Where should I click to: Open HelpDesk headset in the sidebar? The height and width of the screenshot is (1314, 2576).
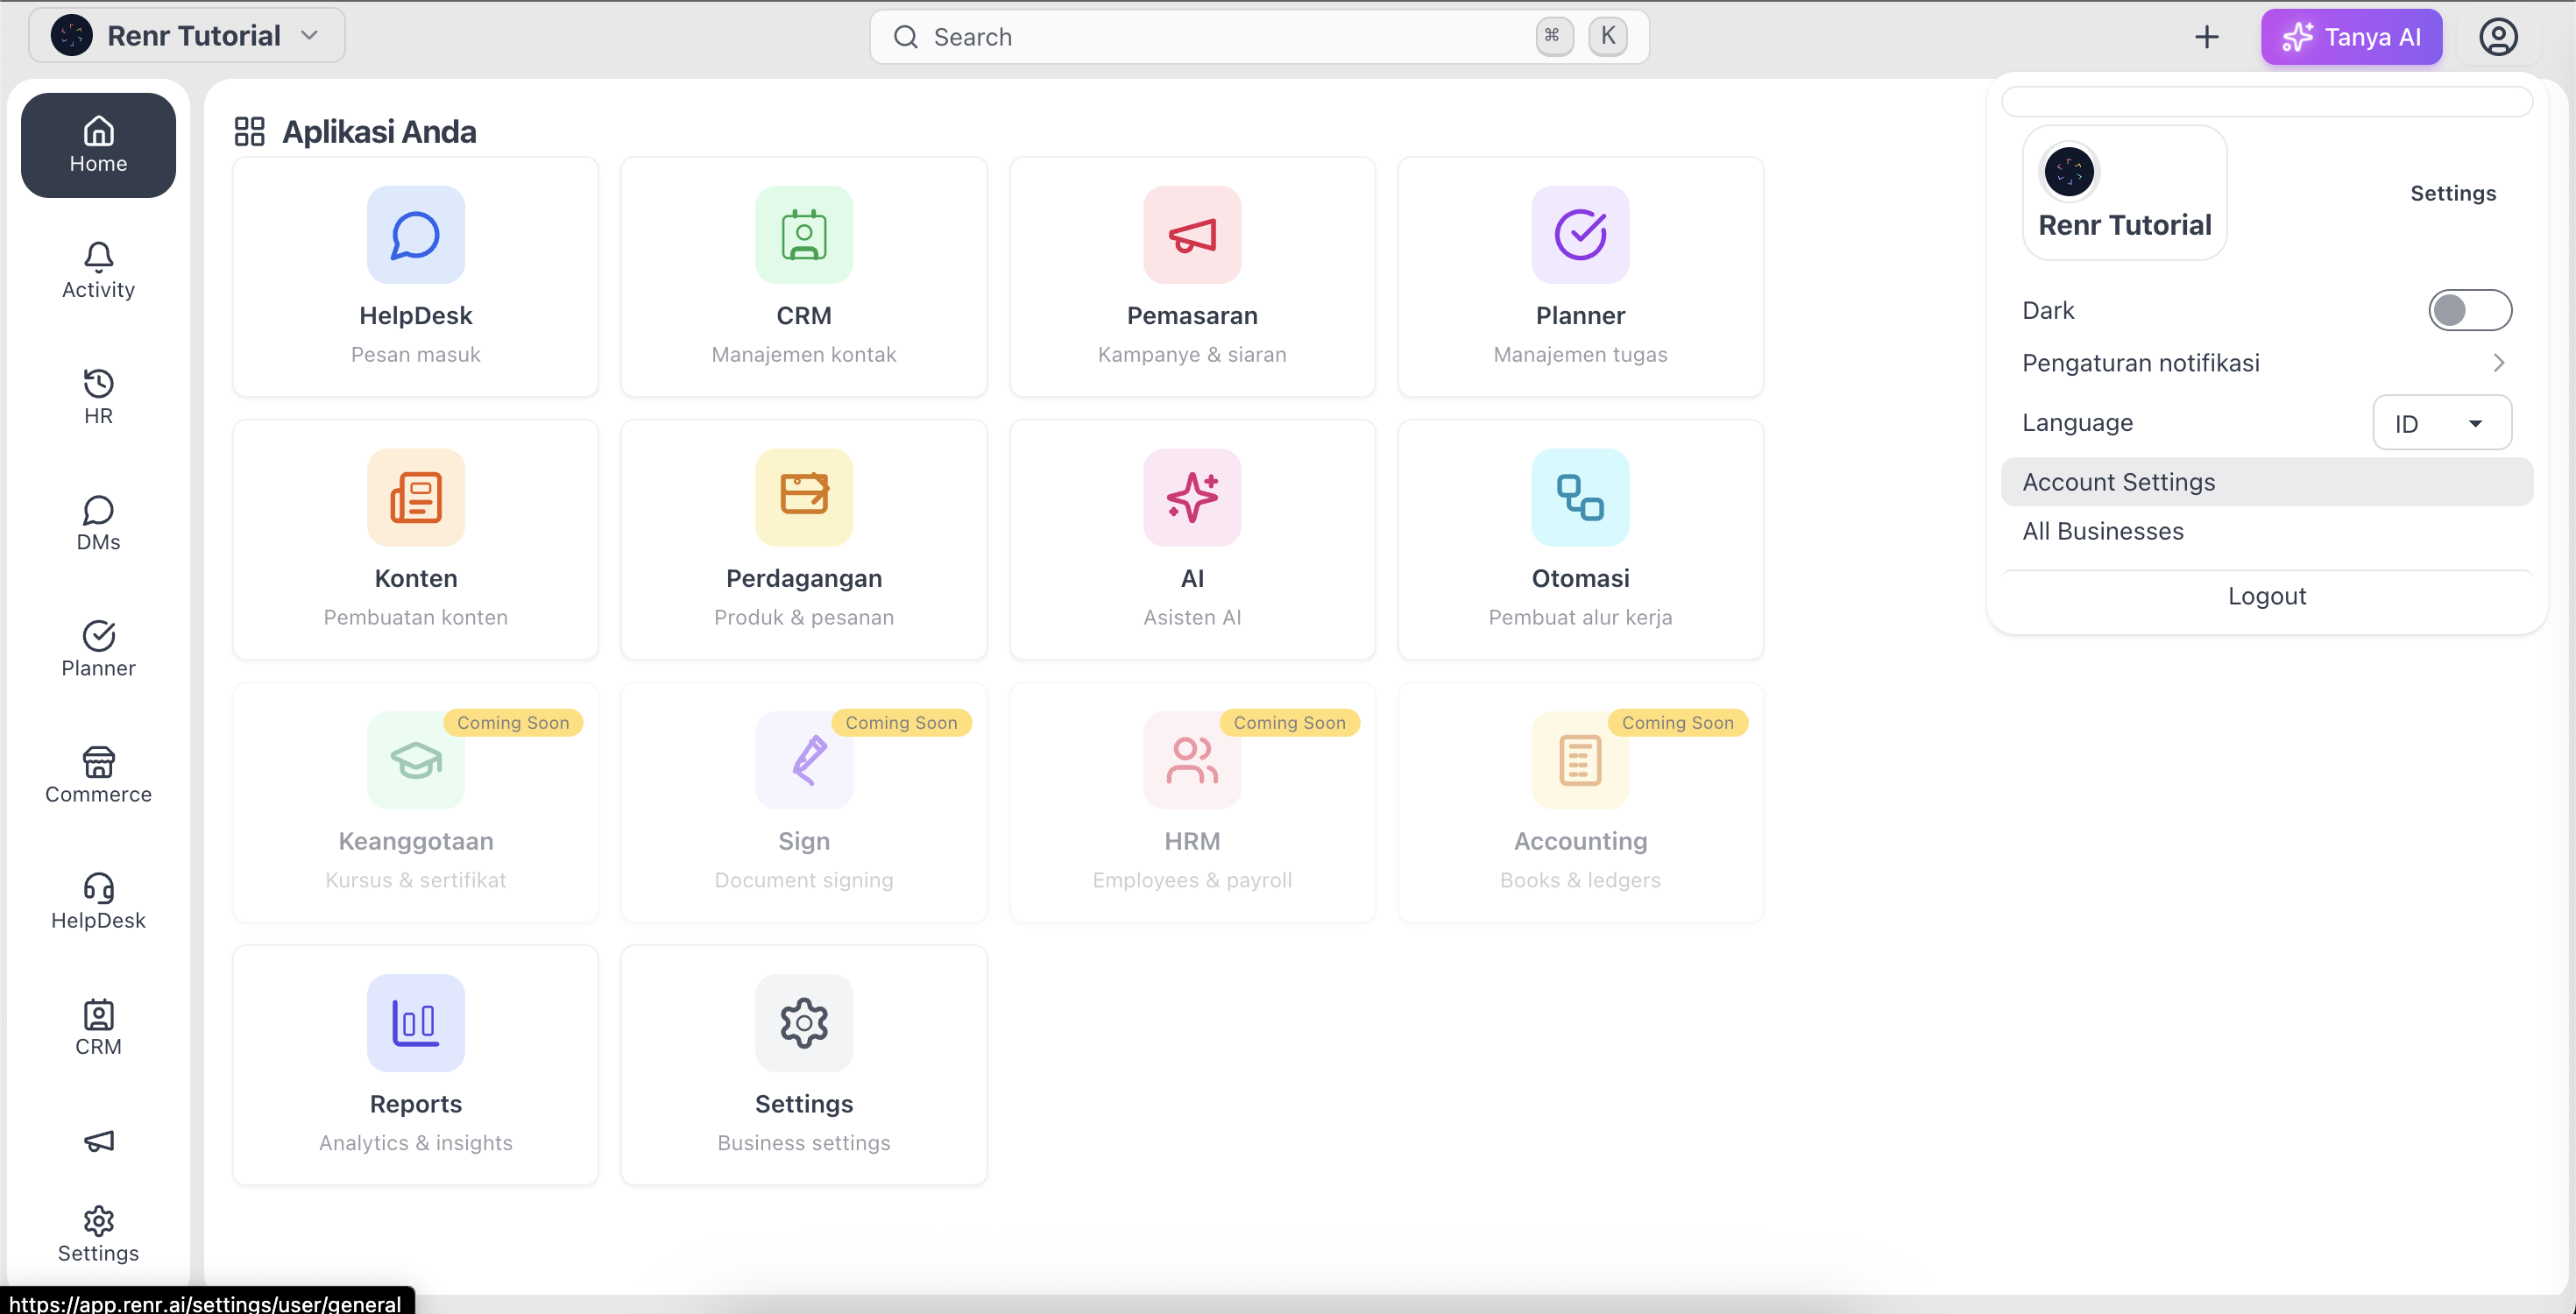[98, 901]
